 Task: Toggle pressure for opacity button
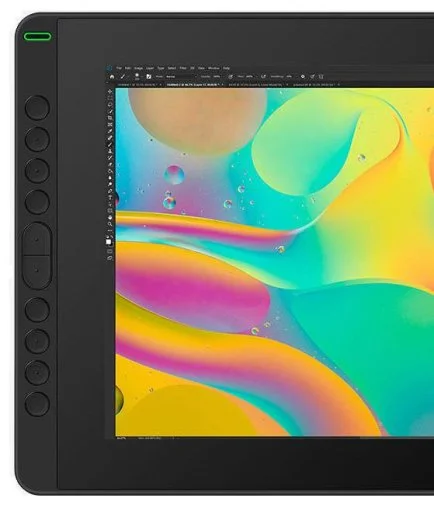pyautogui.click(x=231, y=77)
